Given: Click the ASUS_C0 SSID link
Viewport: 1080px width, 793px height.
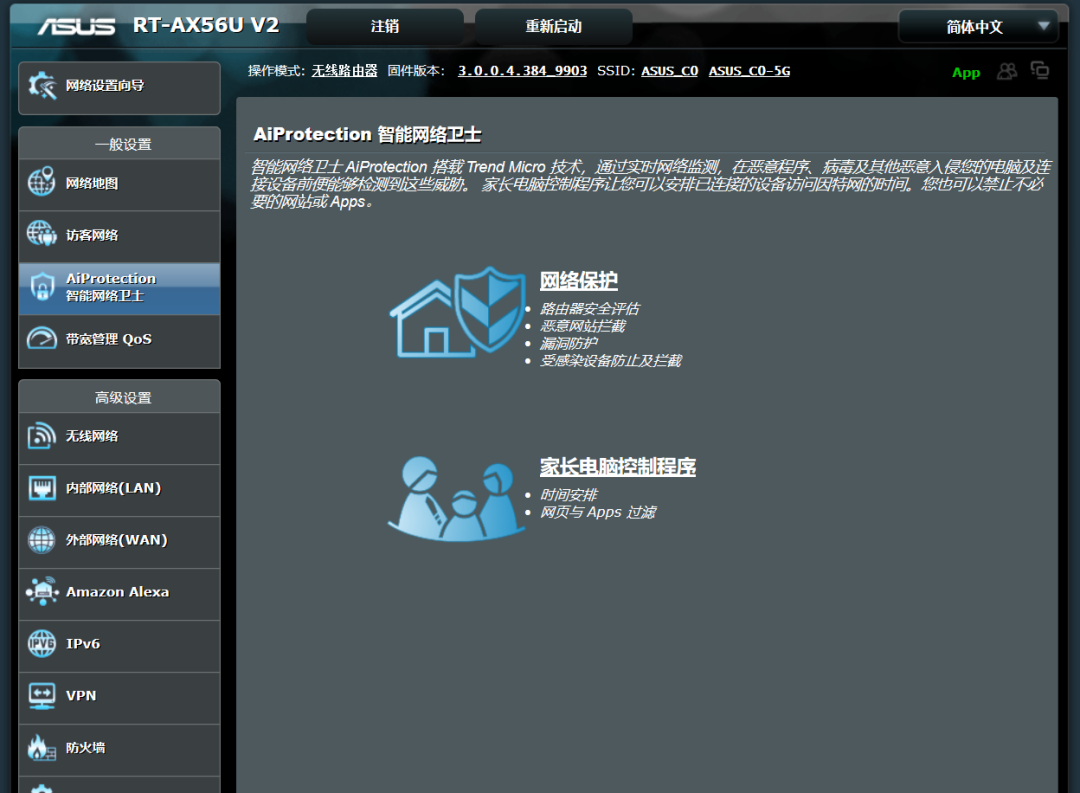Looking at the screenshot, I should pos(669,71).
